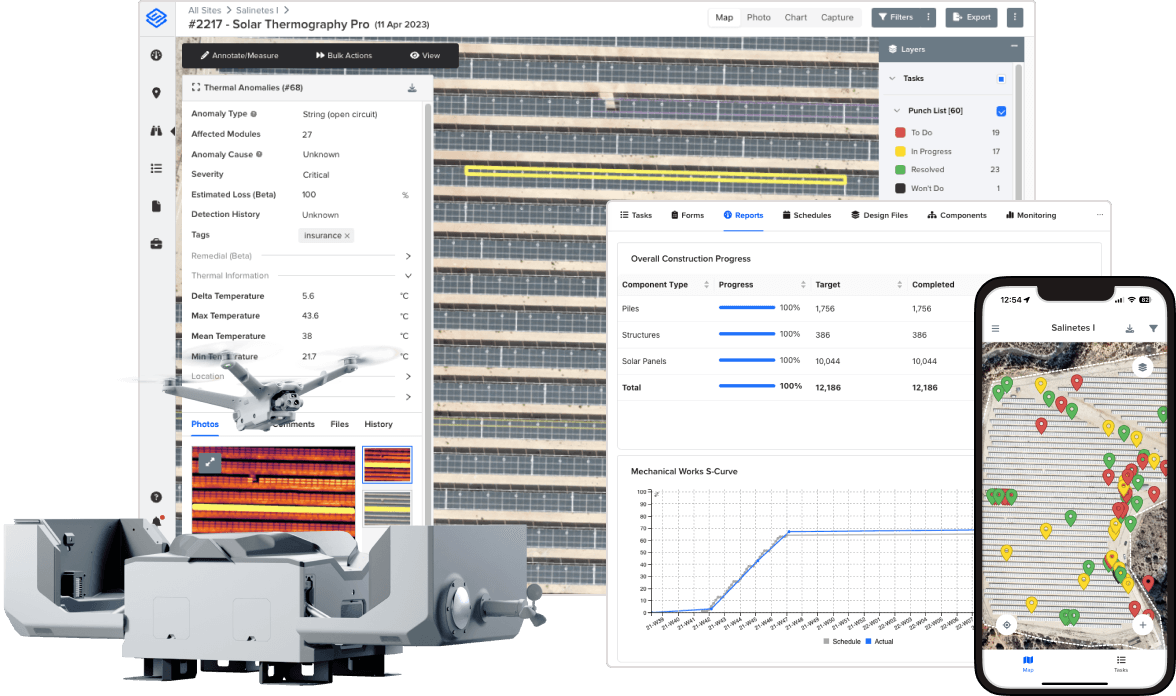Screen dimensions: 1176x696
Task: Switch to the Schedules tab
Action: point(806,215)
